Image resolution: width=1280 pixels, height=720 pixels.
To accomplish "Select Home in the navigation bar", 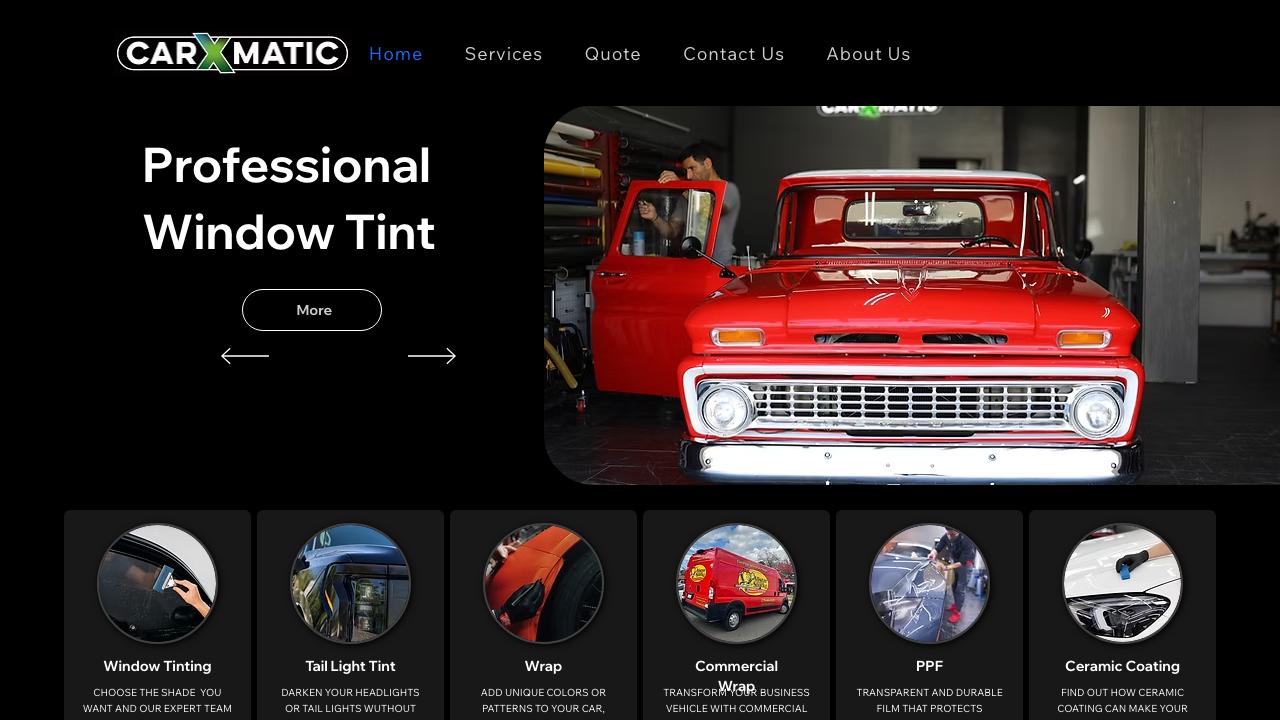I will coord(395,54).
